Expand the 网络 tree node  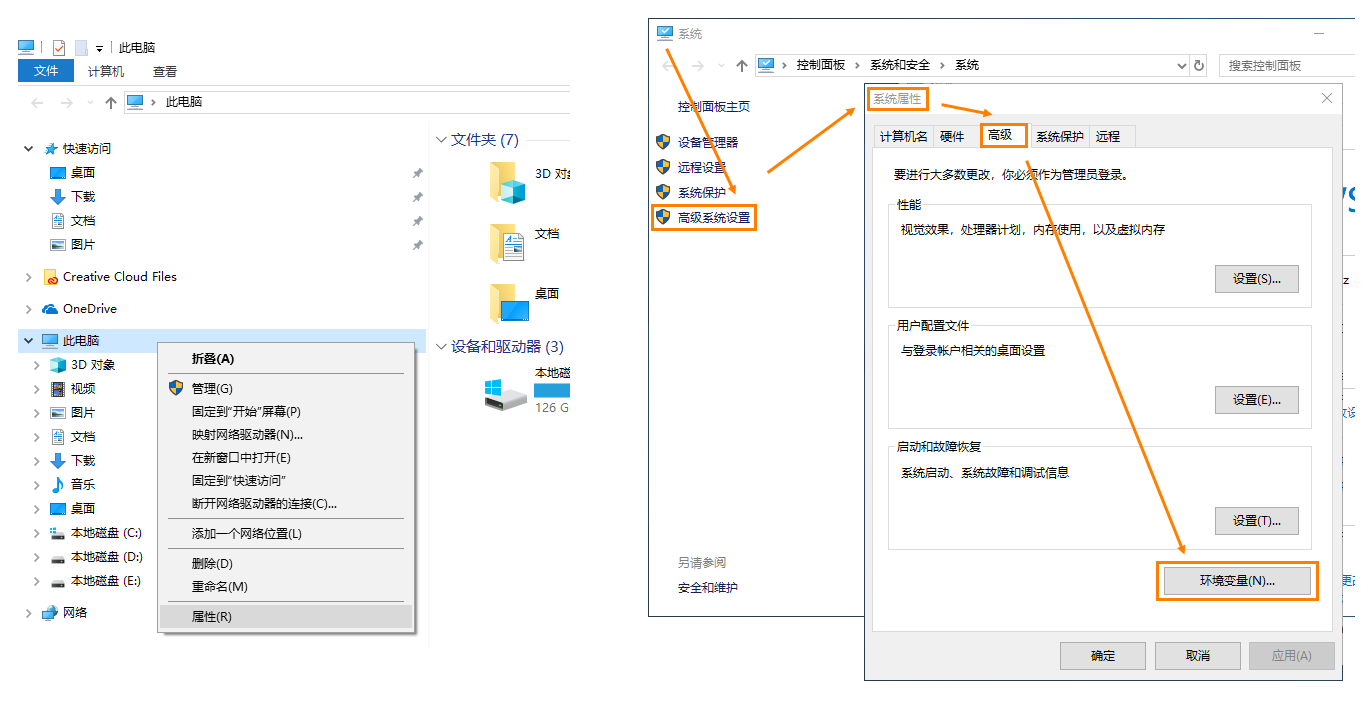point(27,612)
